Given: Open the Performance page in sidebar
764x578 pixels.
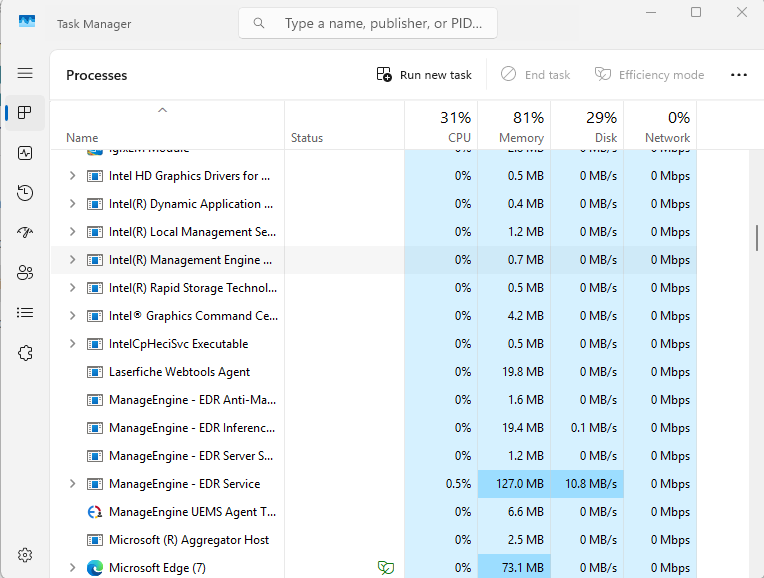Looking at the screenshot, I should (25, 153).
